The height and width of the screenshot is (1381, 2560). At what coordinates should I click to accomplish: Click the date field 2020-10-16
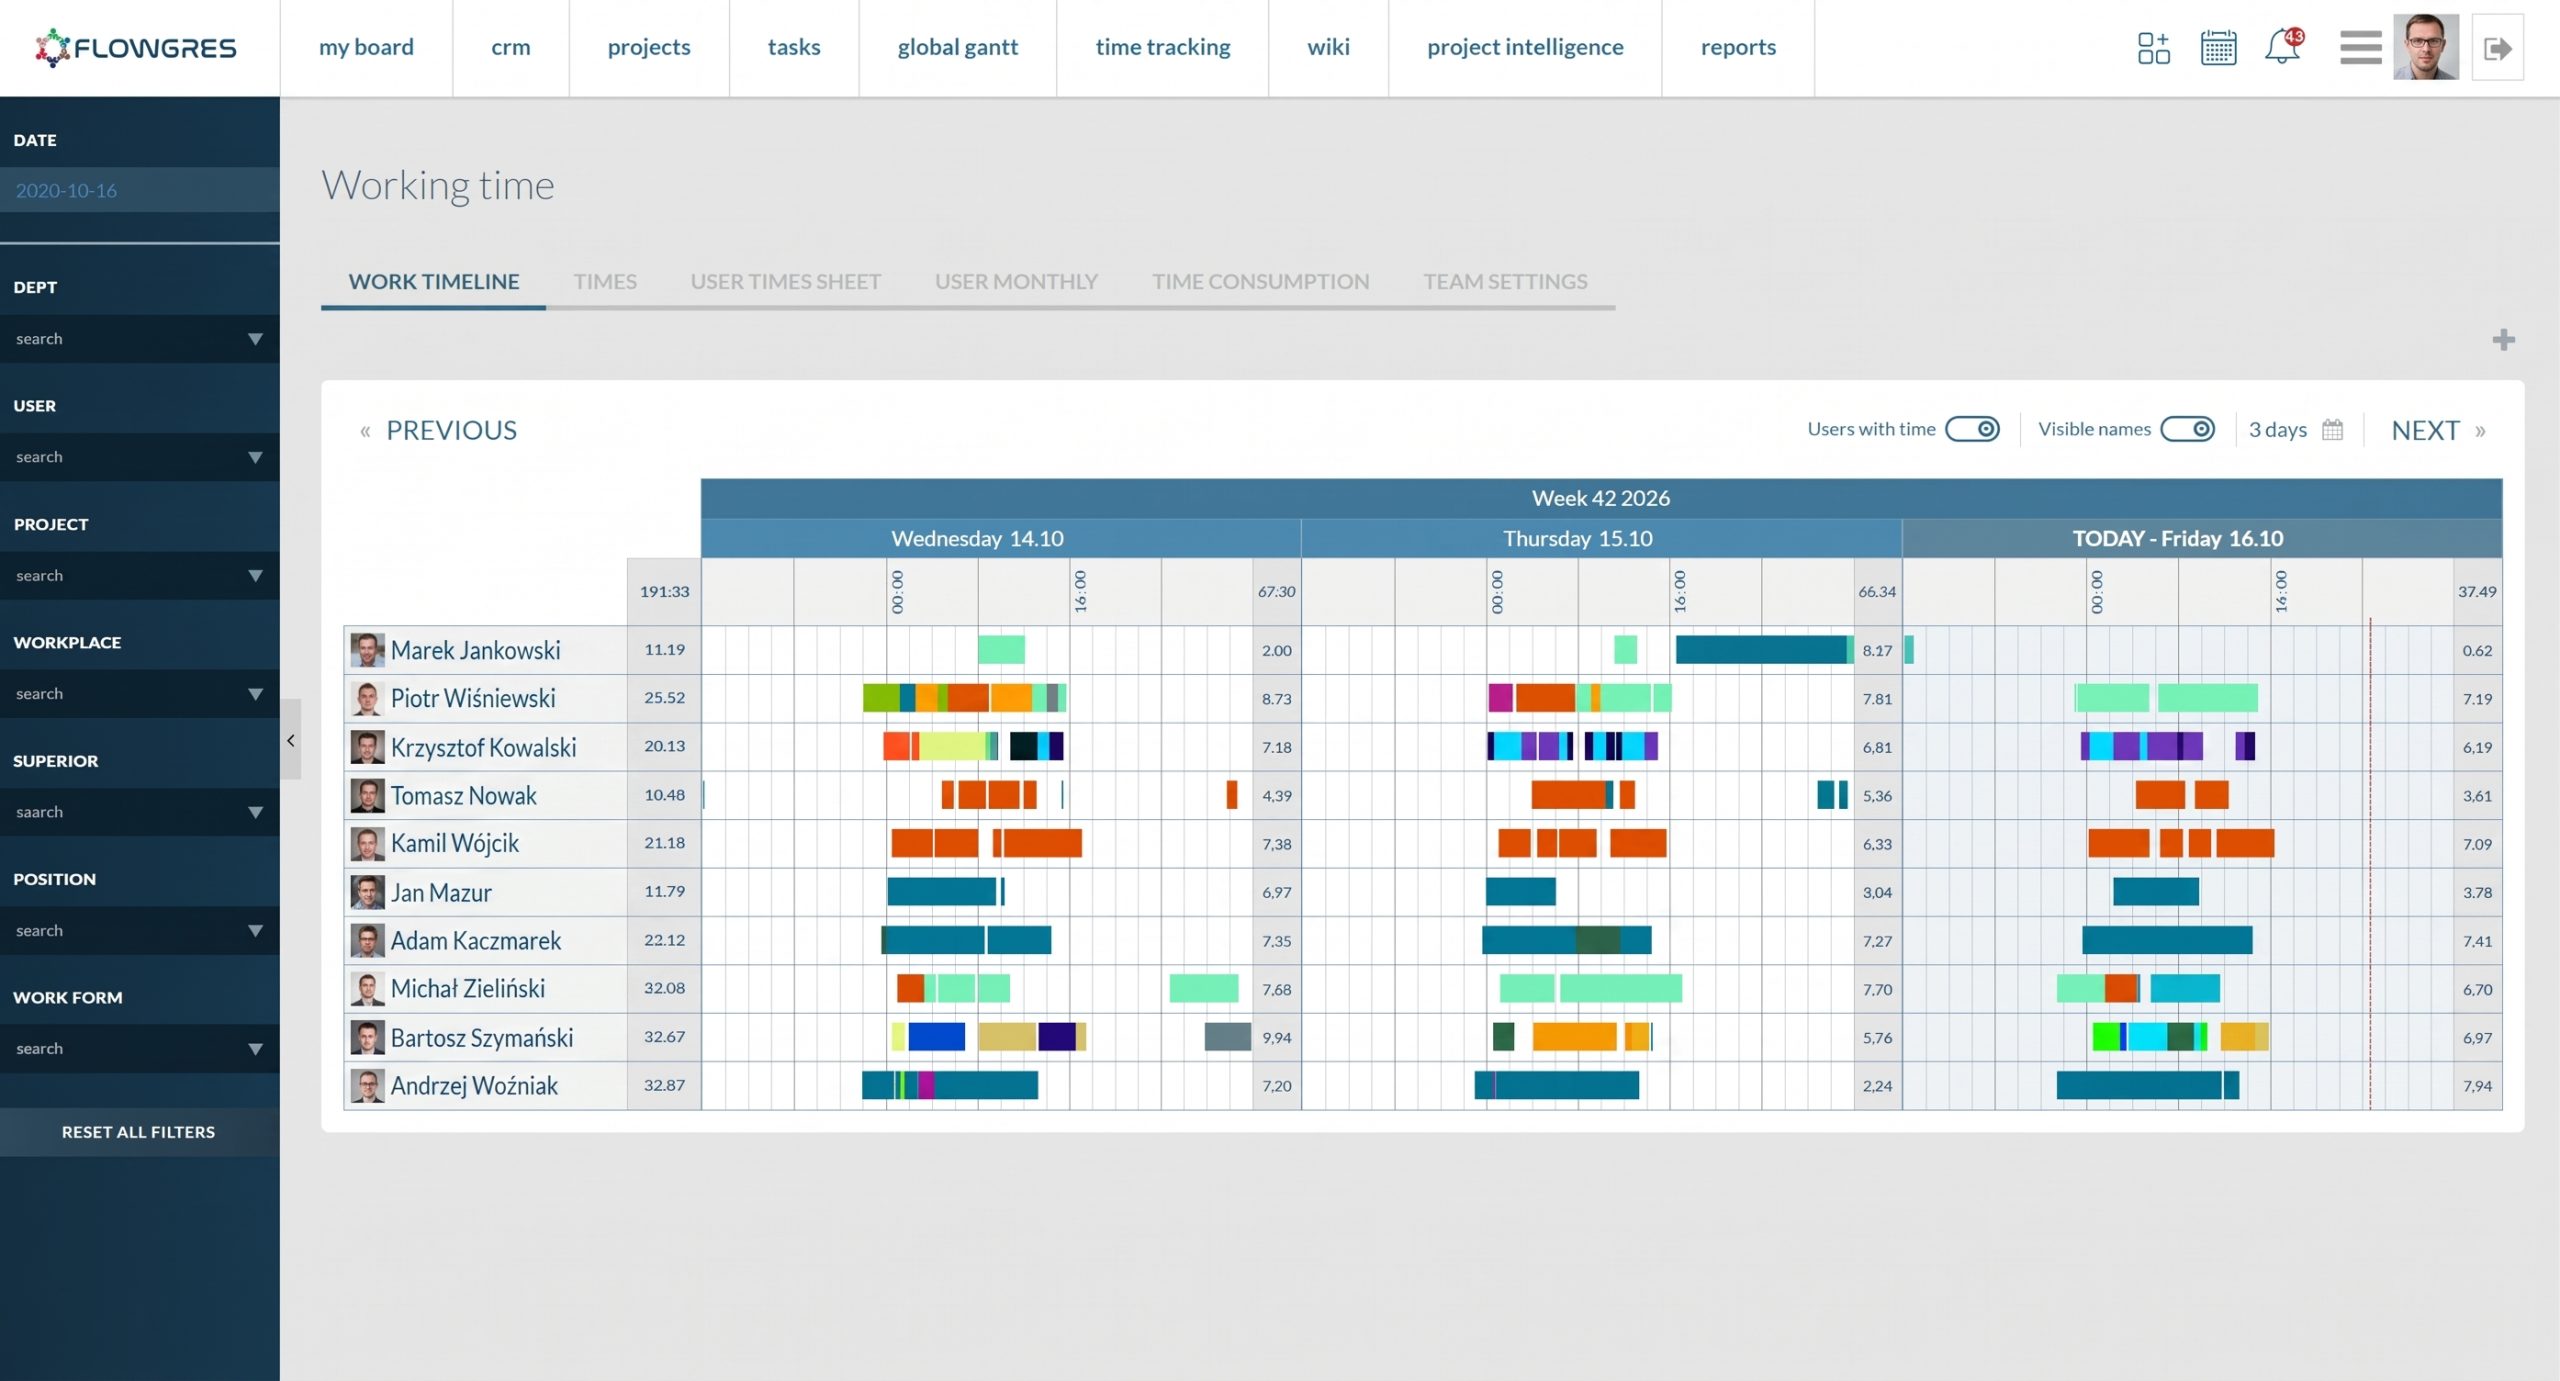pyautogui.click(x=140, y=190)
